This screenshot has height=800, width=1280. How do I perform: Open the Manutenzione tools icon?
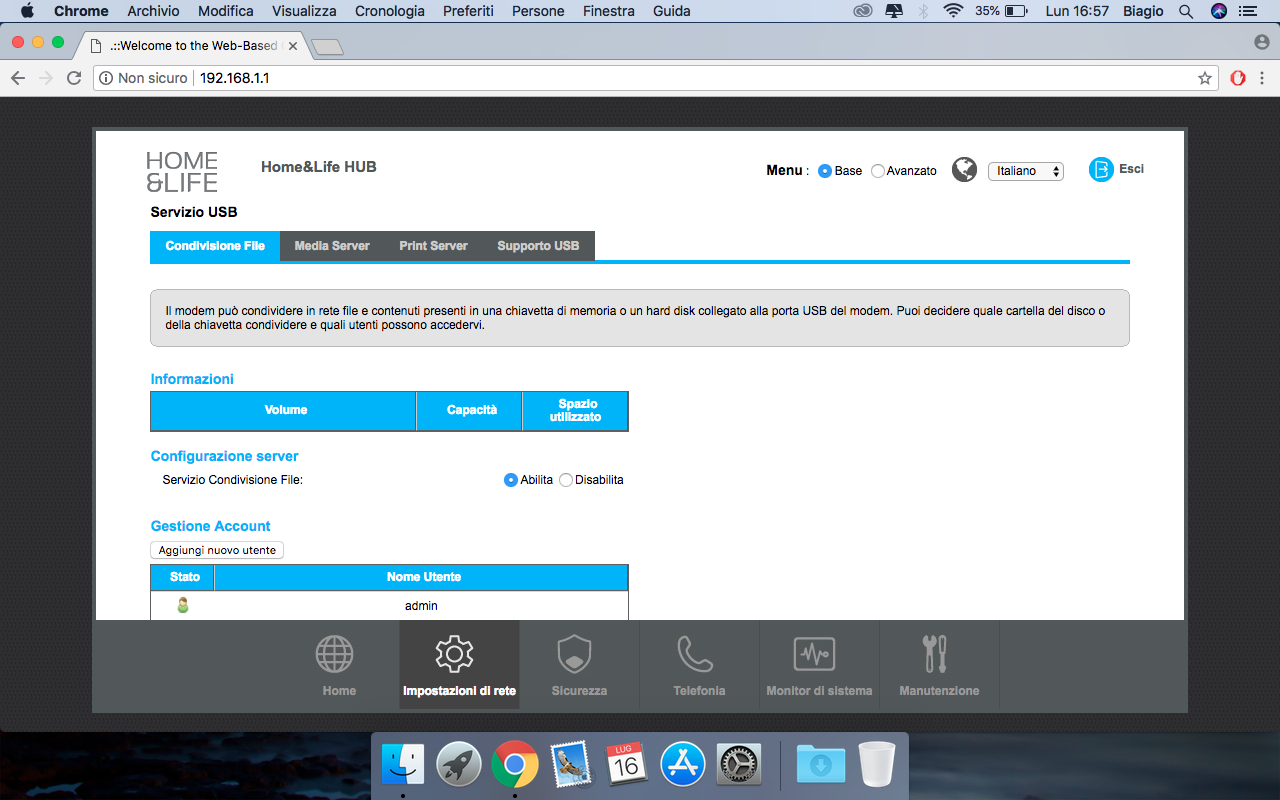pos(934,654)
